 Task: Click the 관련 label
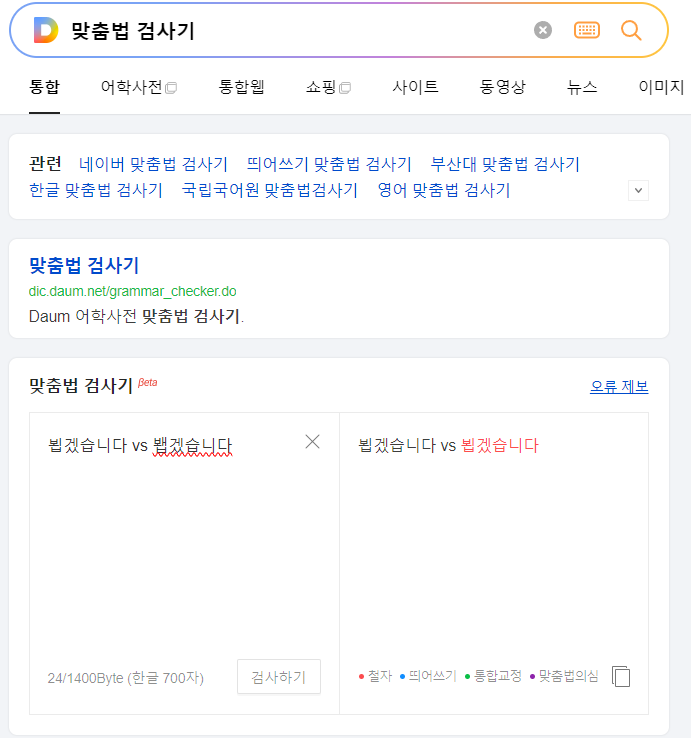(45, 164)
